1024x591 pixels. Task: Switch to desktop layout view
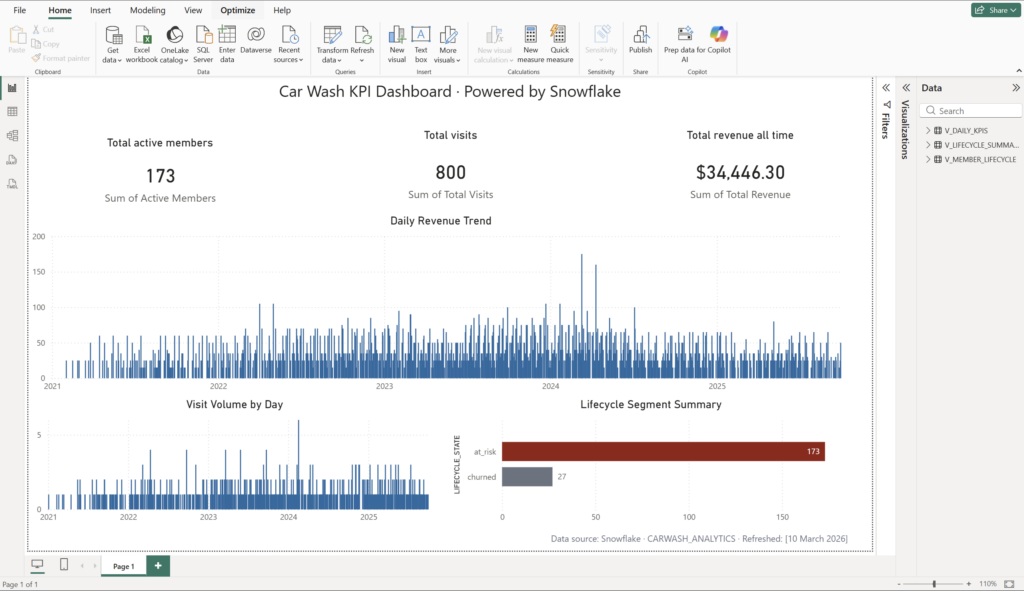pos(38,565)
